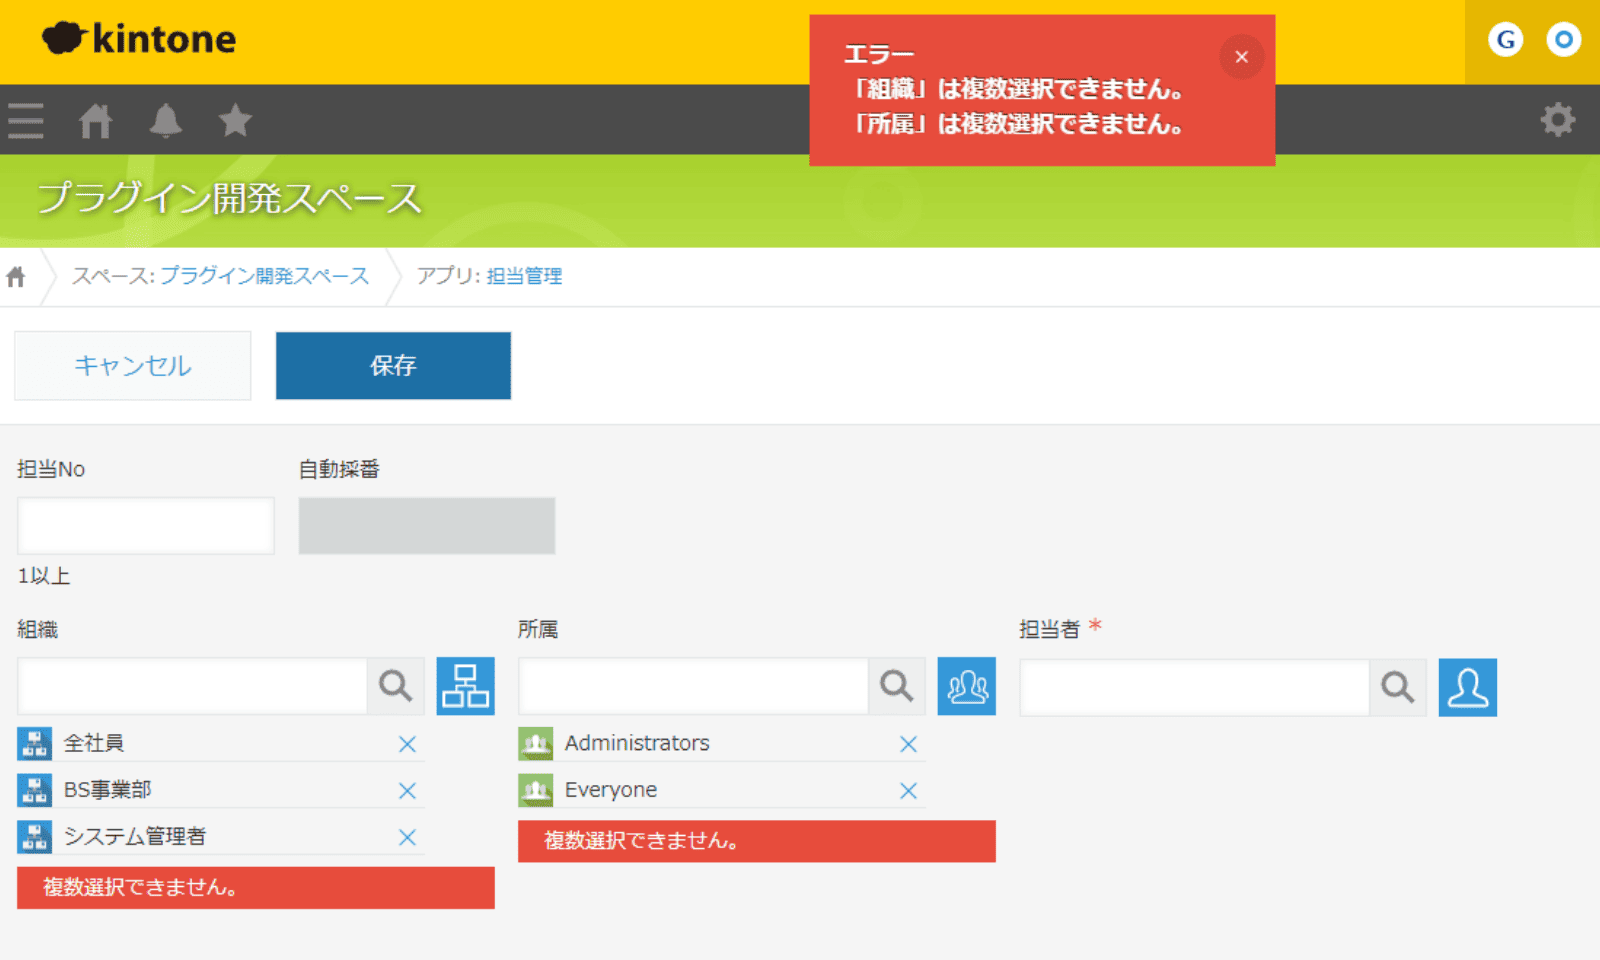
Task: Open the settings gear menu
Action: (1557, 120)
